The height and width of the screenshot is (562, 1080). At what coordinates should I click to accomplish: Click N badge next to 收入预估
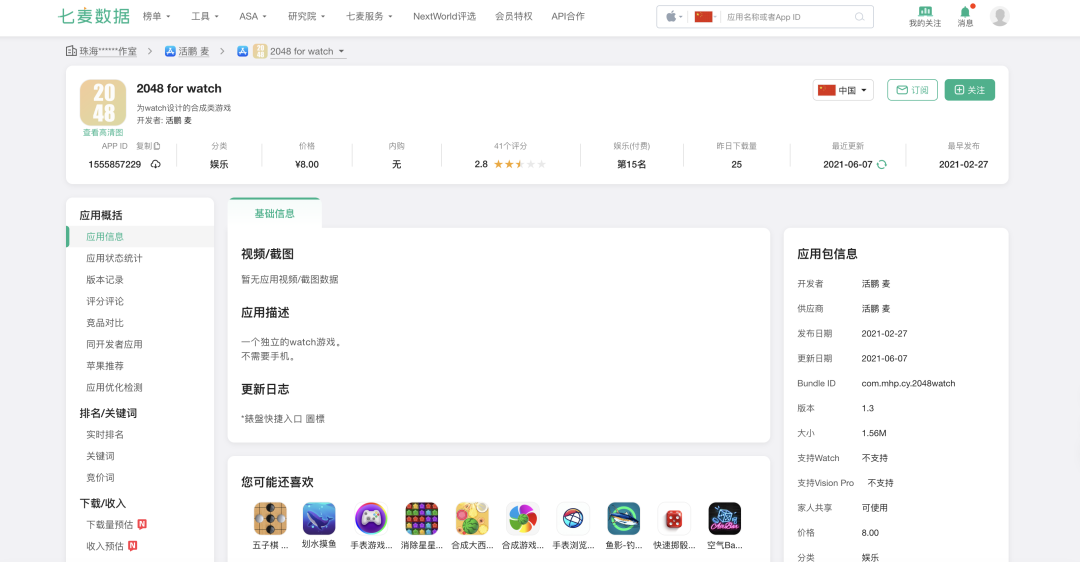click(x=132, y=545)
